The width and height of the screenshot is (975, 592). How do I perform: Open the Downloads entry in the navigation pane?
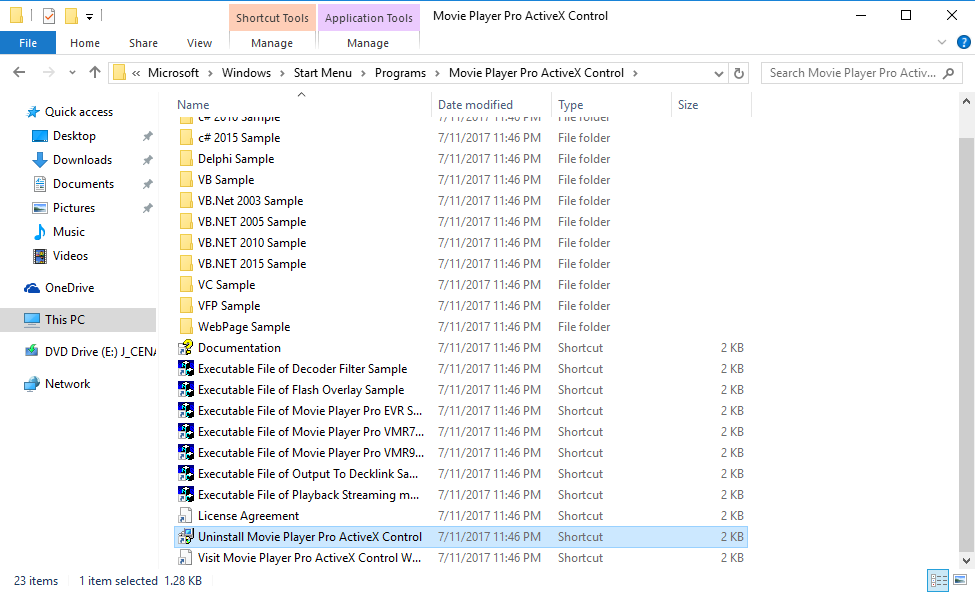click(81, 159)
